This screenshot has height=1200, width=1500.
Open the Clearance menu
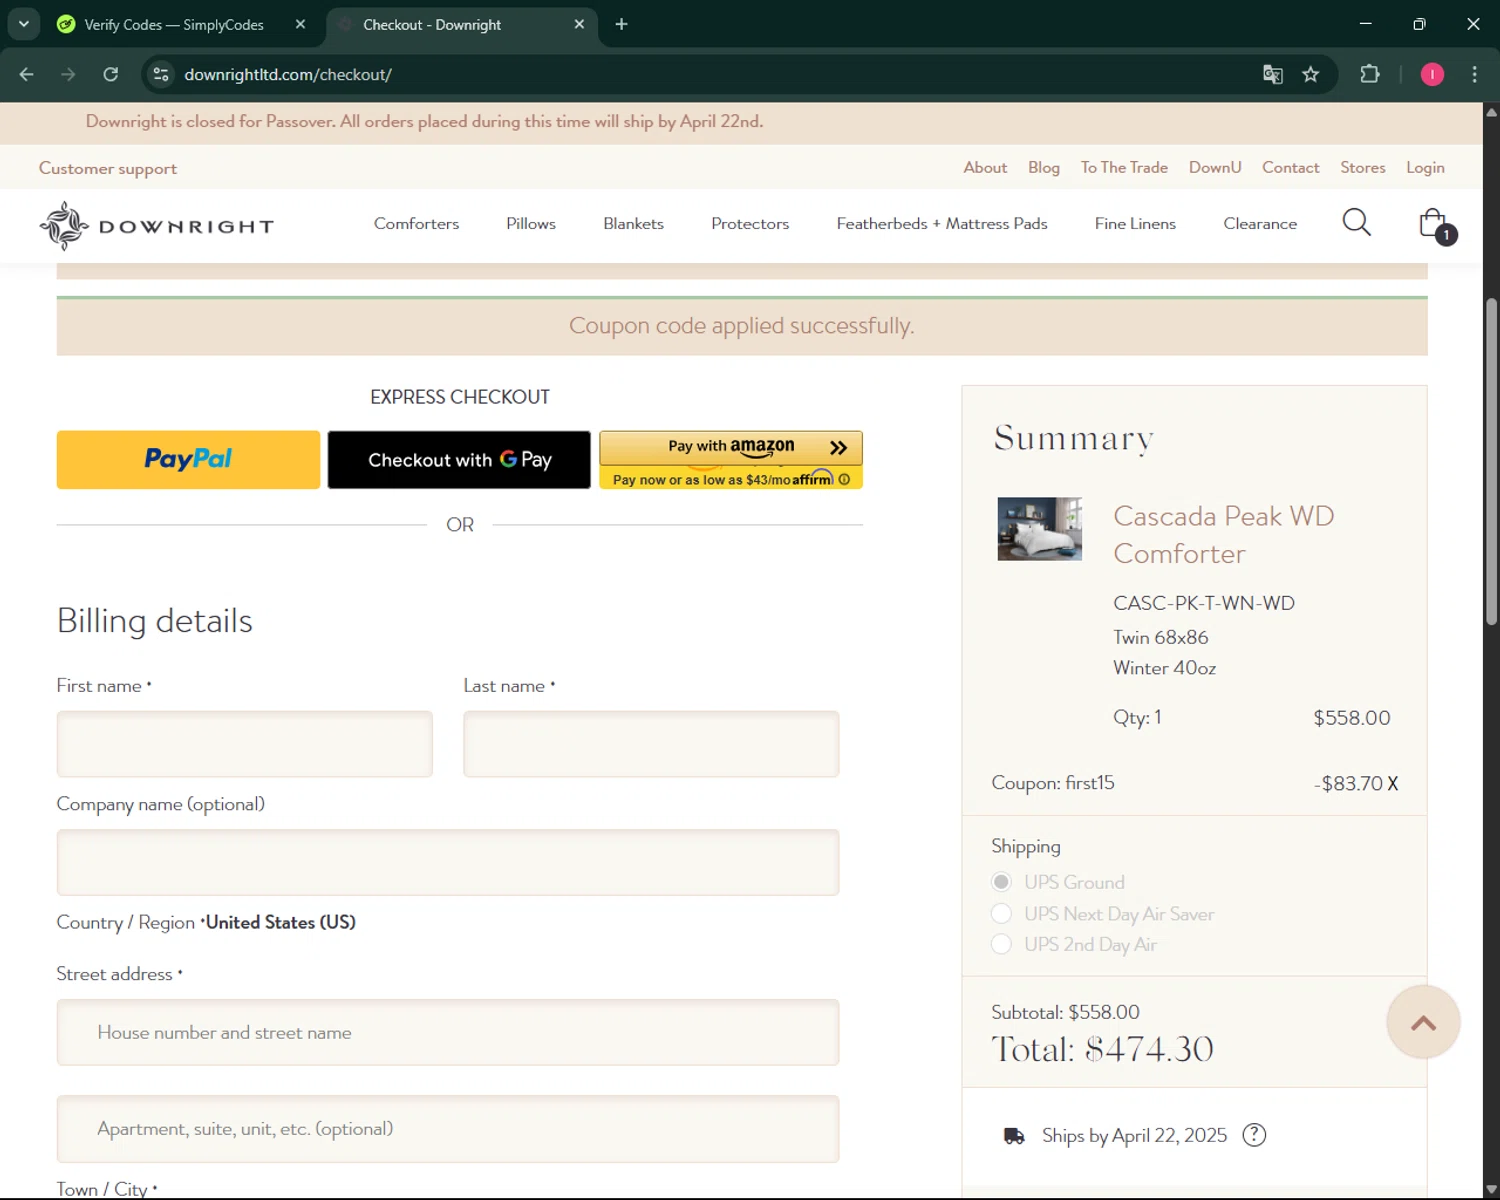click(1260, 224)
